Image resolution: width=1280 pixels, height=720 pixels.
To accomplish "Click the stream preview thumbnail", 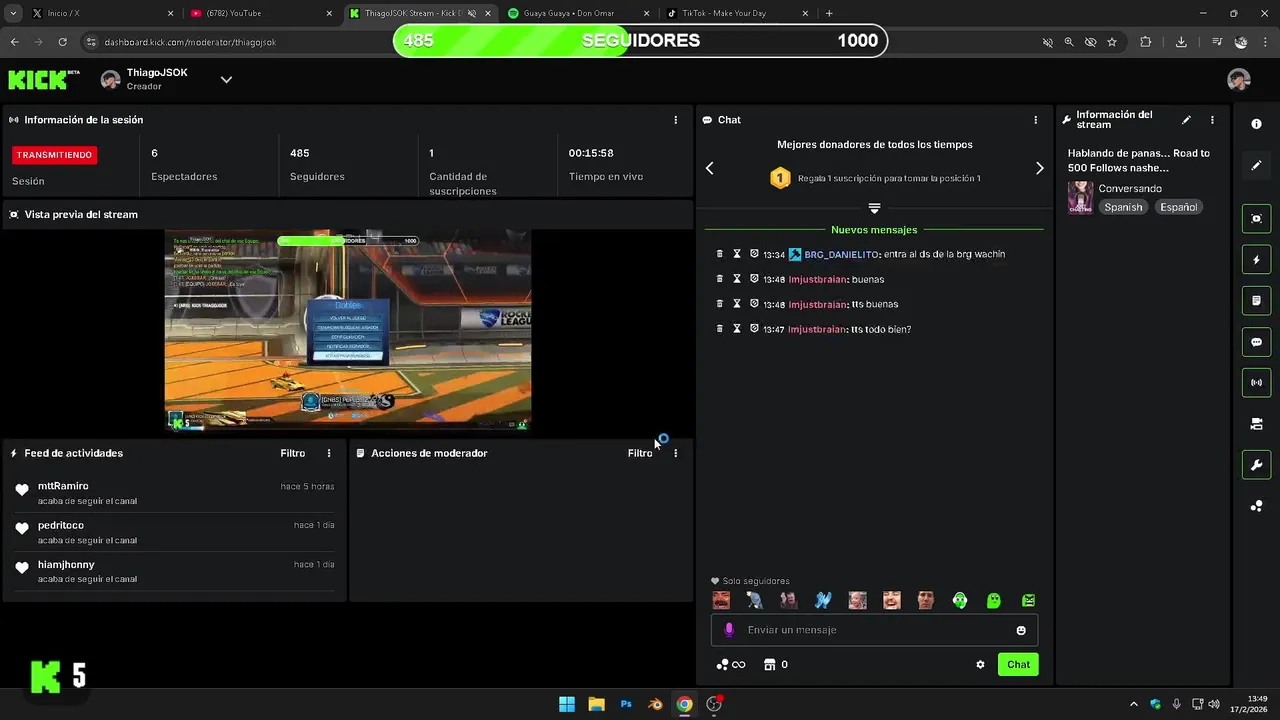I will (348, 330).
